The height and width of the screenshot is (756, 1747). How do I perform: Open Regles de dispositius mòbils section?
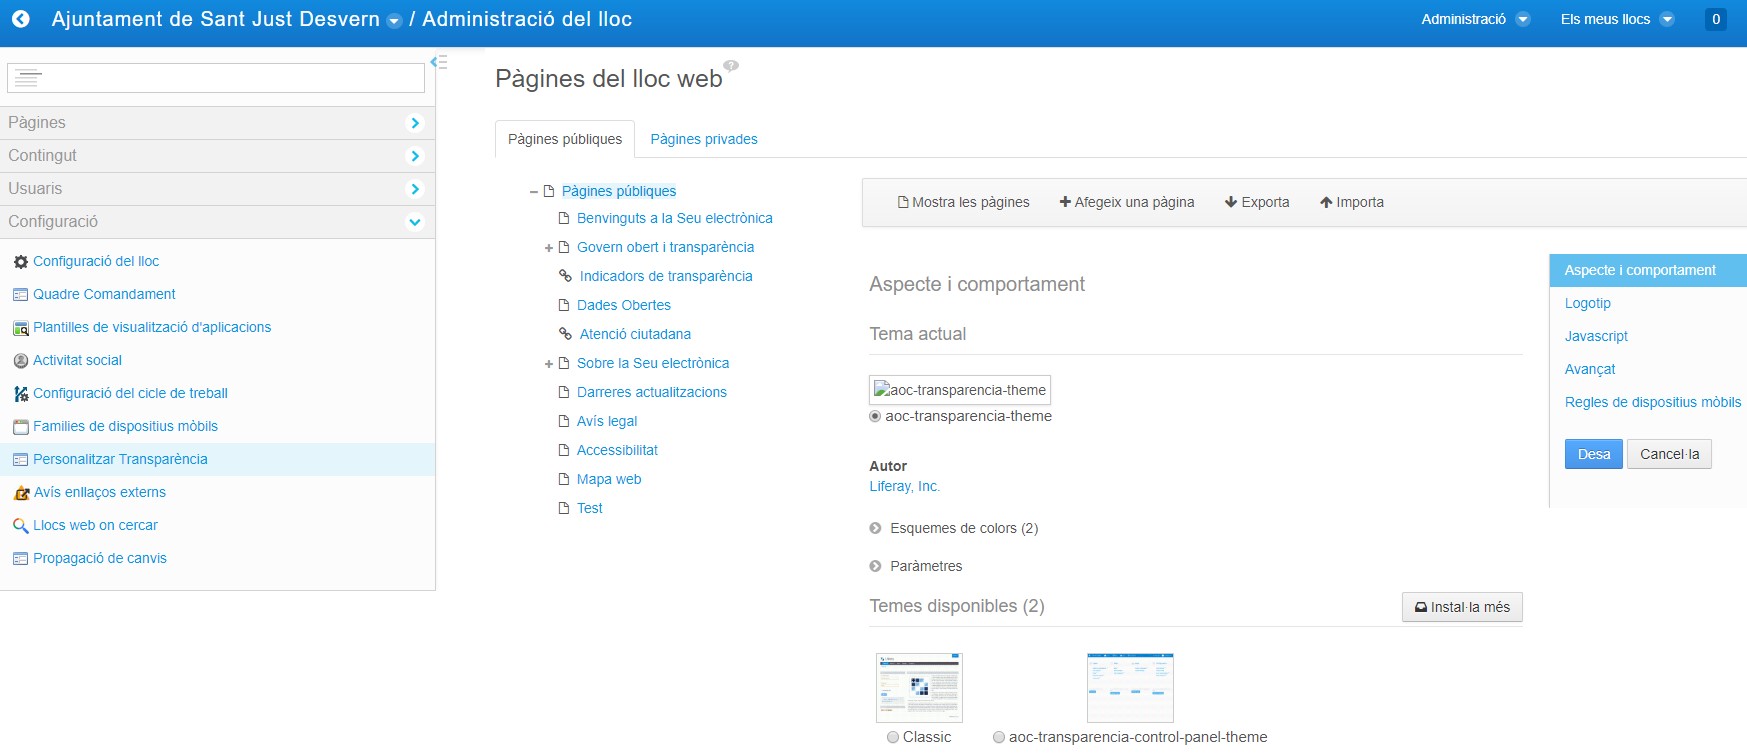coord(1652,402)
